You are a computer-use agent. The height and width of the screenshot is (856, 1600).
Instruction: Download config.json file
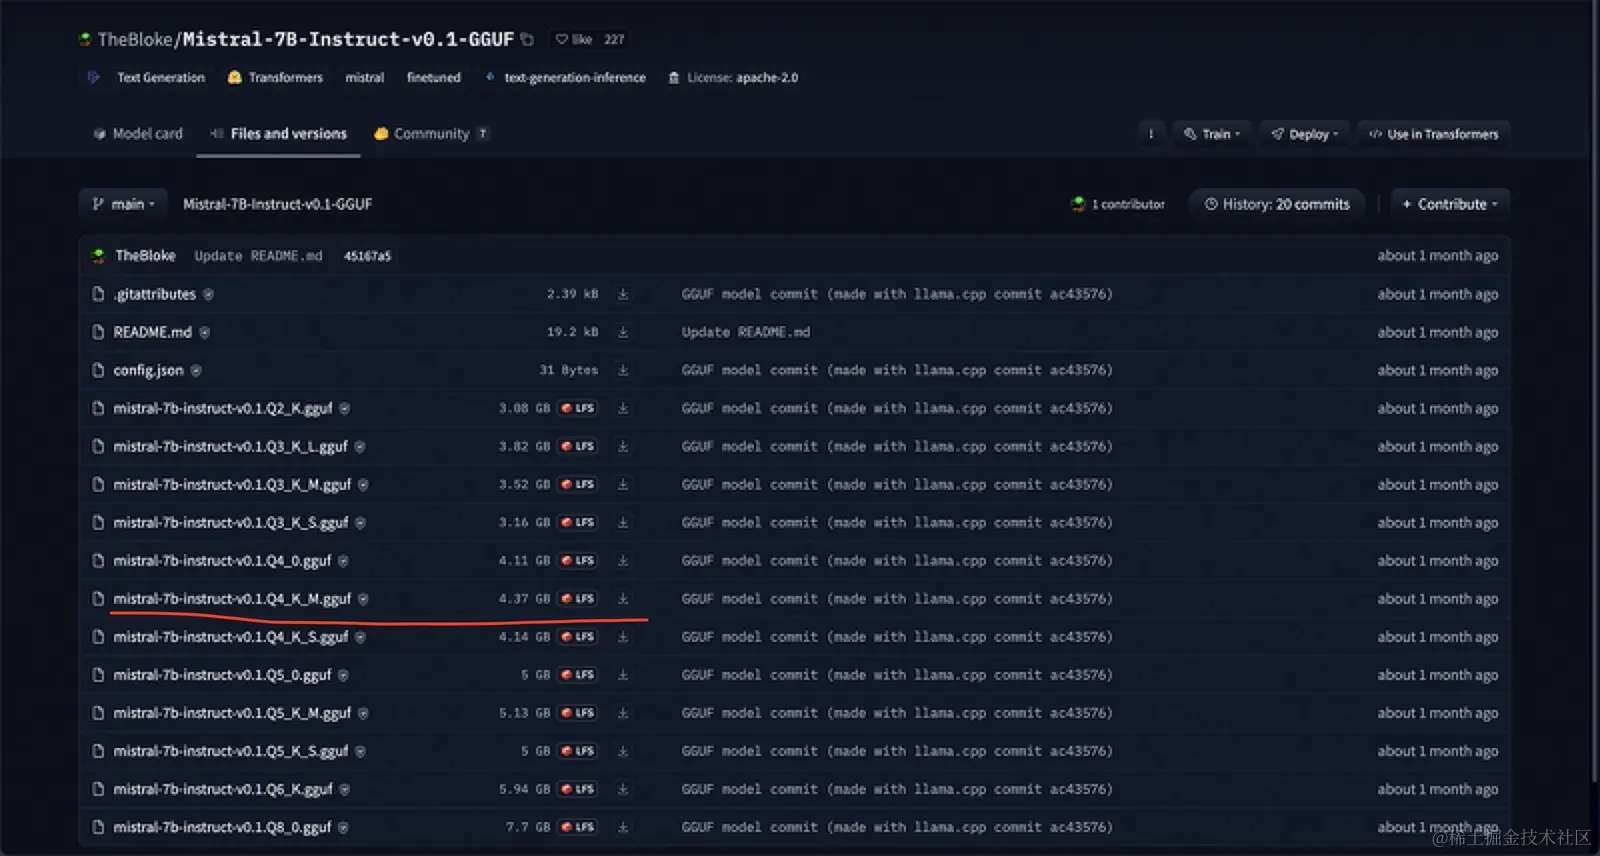[x=623, y=370]
